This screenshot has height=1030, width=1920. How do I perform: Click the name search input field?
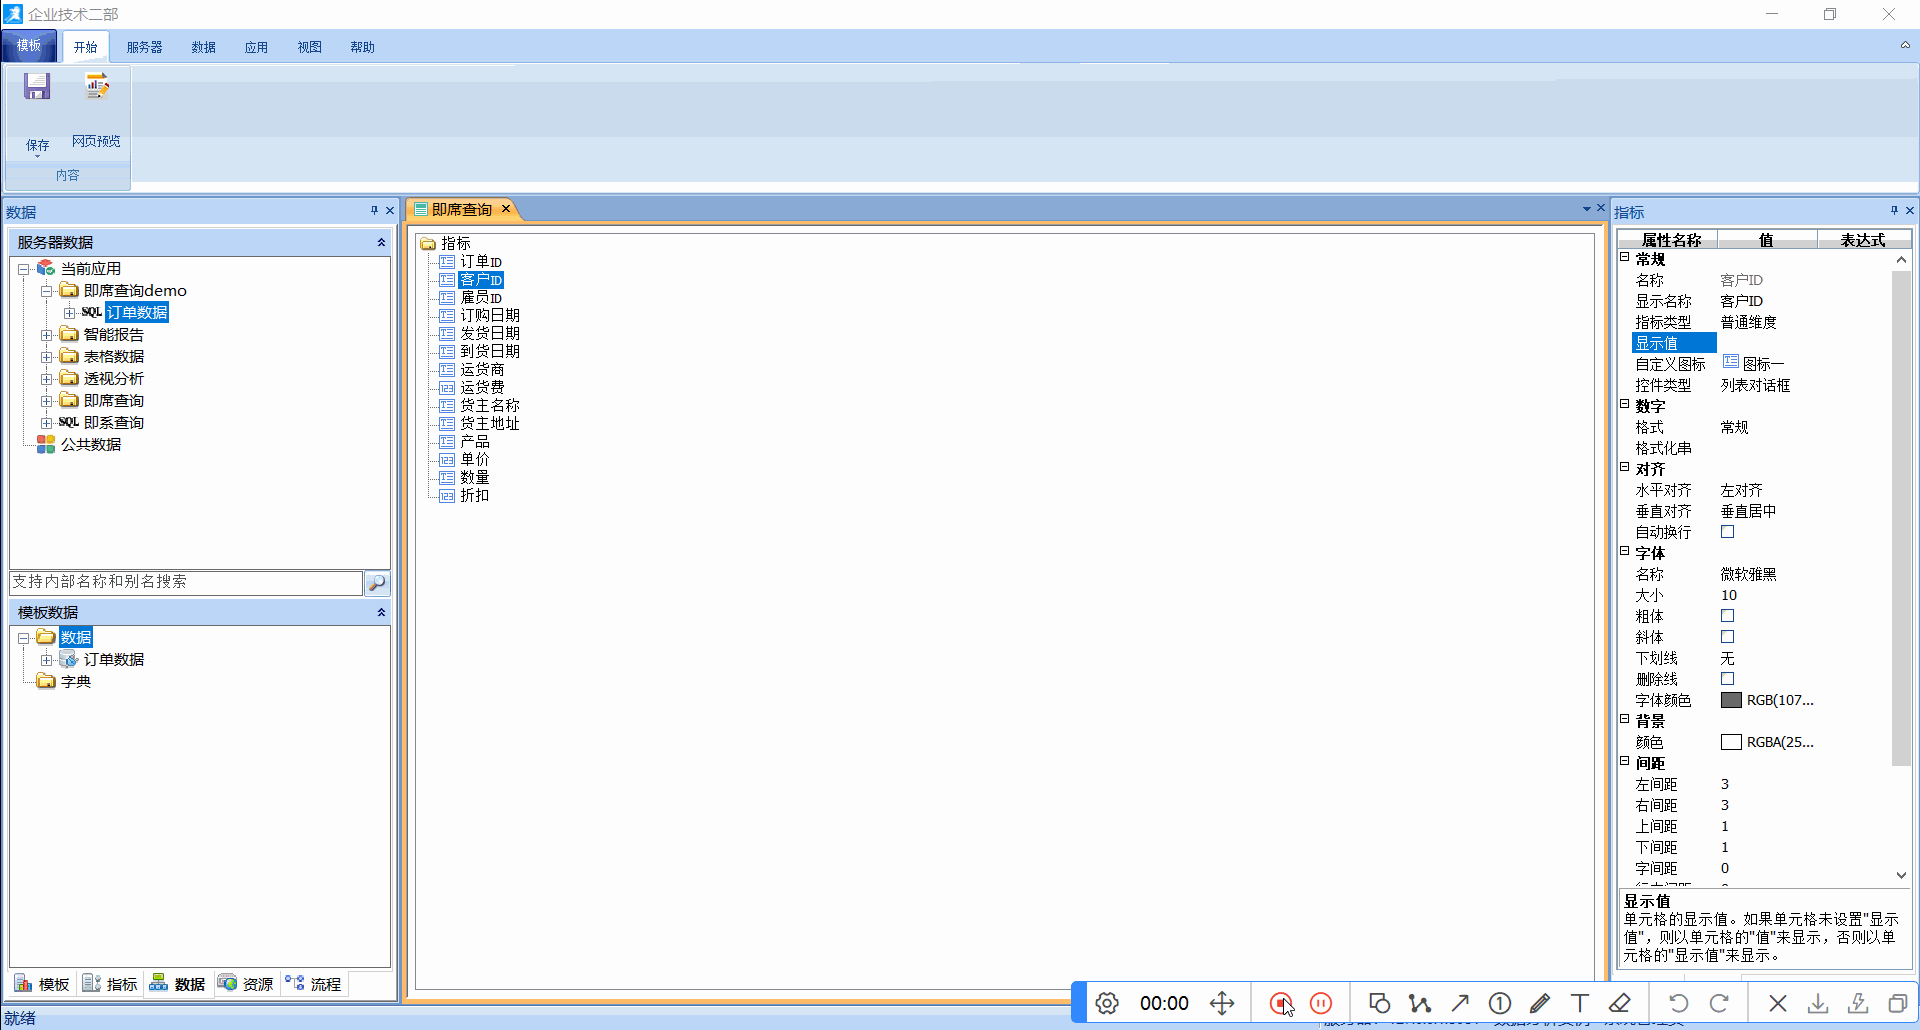pyautogui.click(x=186, y=582)
